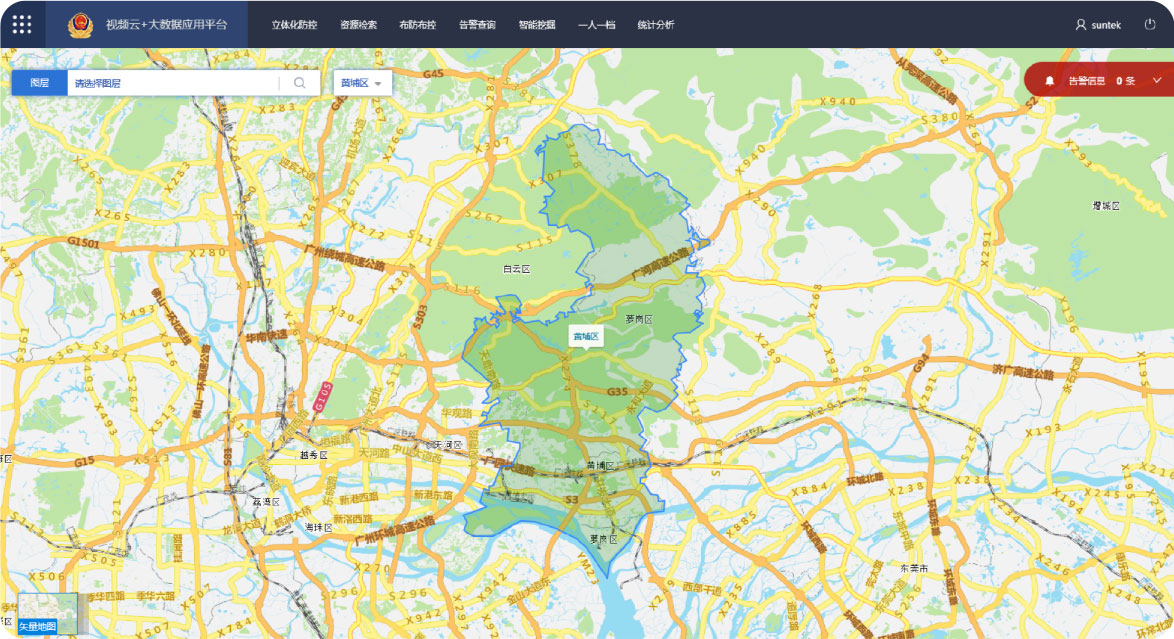Expand the 告警信息 panel chevron
This screenshot has width=1174, height=639.
(x=1157, y=80)
